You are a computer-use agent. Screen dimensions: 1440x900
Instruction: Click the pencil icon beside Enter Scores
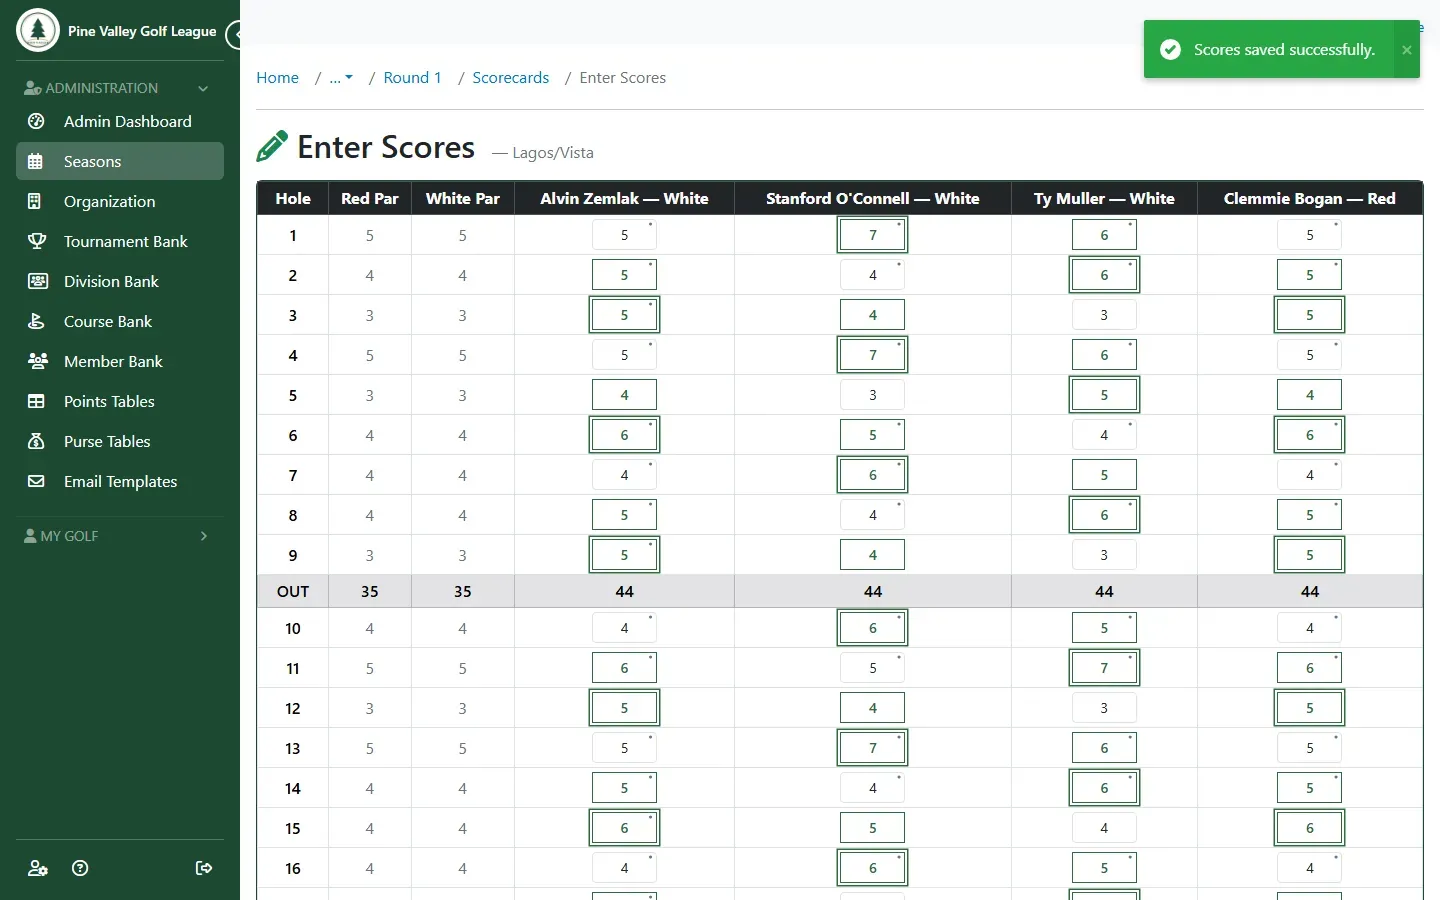(x=272, y=146)
